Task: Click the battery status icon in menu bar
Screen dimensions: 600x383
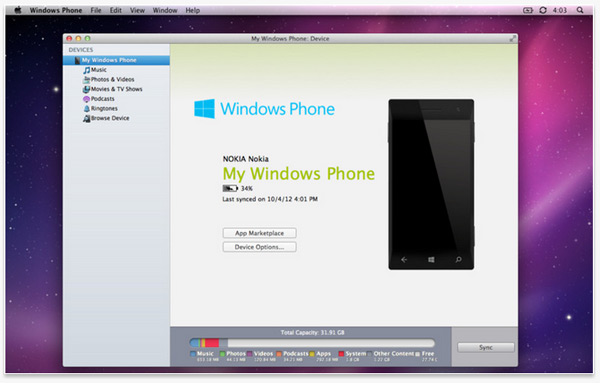Action: (528, 10)
